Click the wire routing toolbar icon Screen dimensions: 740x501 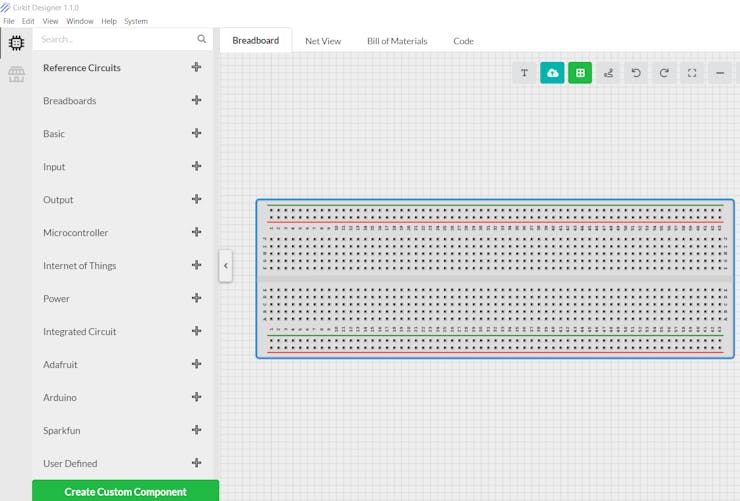coord(608,73)
